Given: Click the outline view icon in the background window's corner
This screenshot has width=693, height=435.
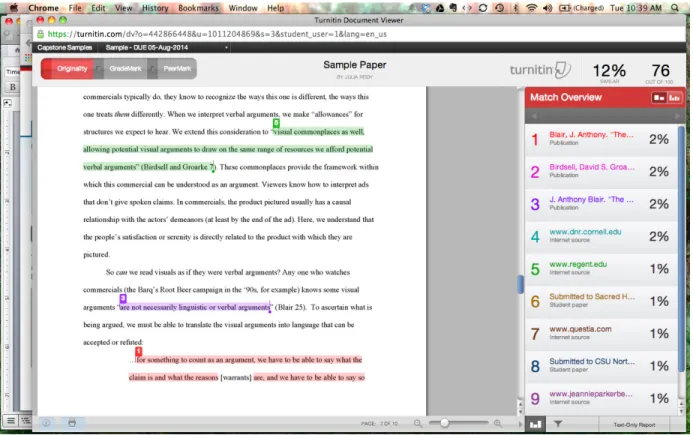Looking at the screenshot, I should (26, 421).
